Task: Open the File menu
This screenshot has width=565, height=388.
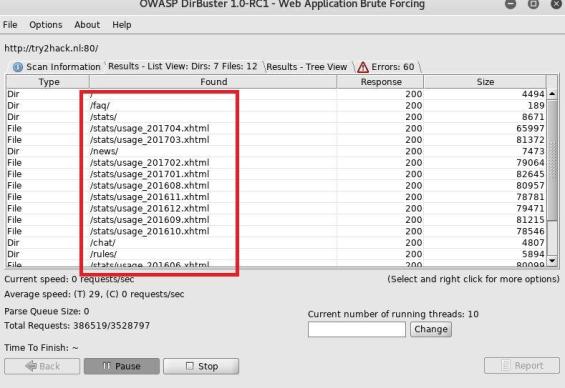Action: [x=10, y=25]
